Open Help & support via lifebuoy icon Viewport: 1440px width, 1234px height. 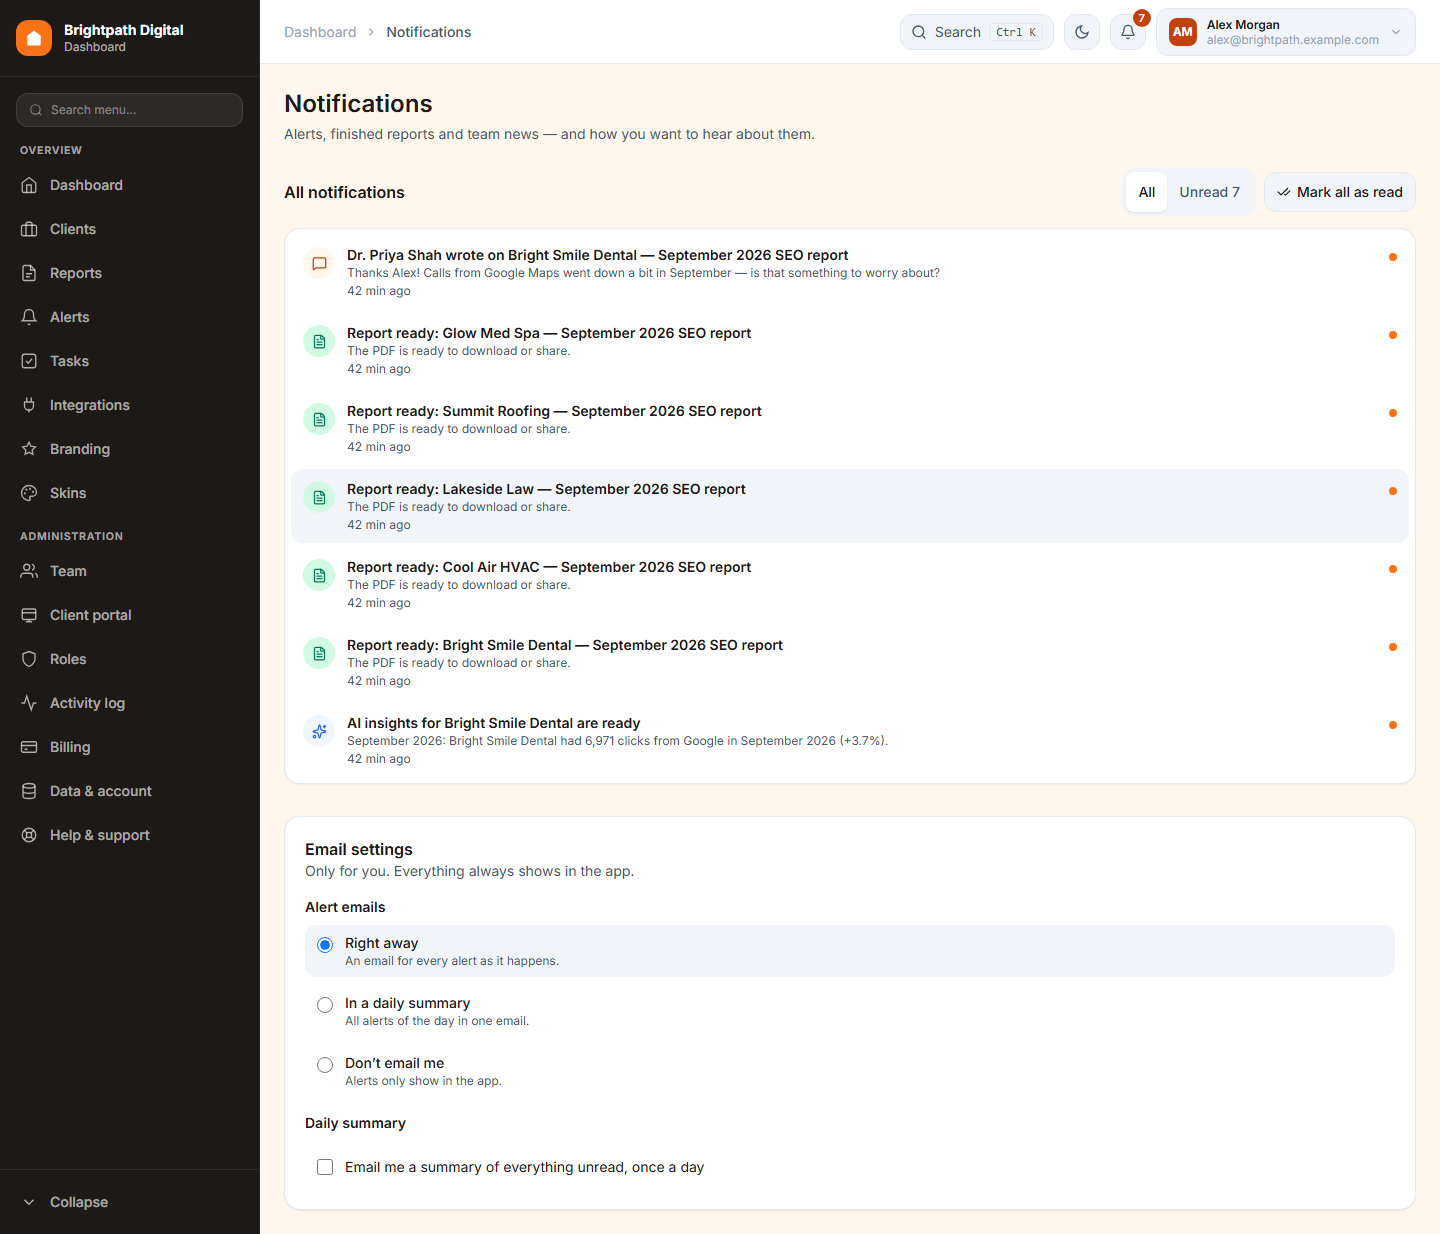pyautogui.click(x=29, y=835)
